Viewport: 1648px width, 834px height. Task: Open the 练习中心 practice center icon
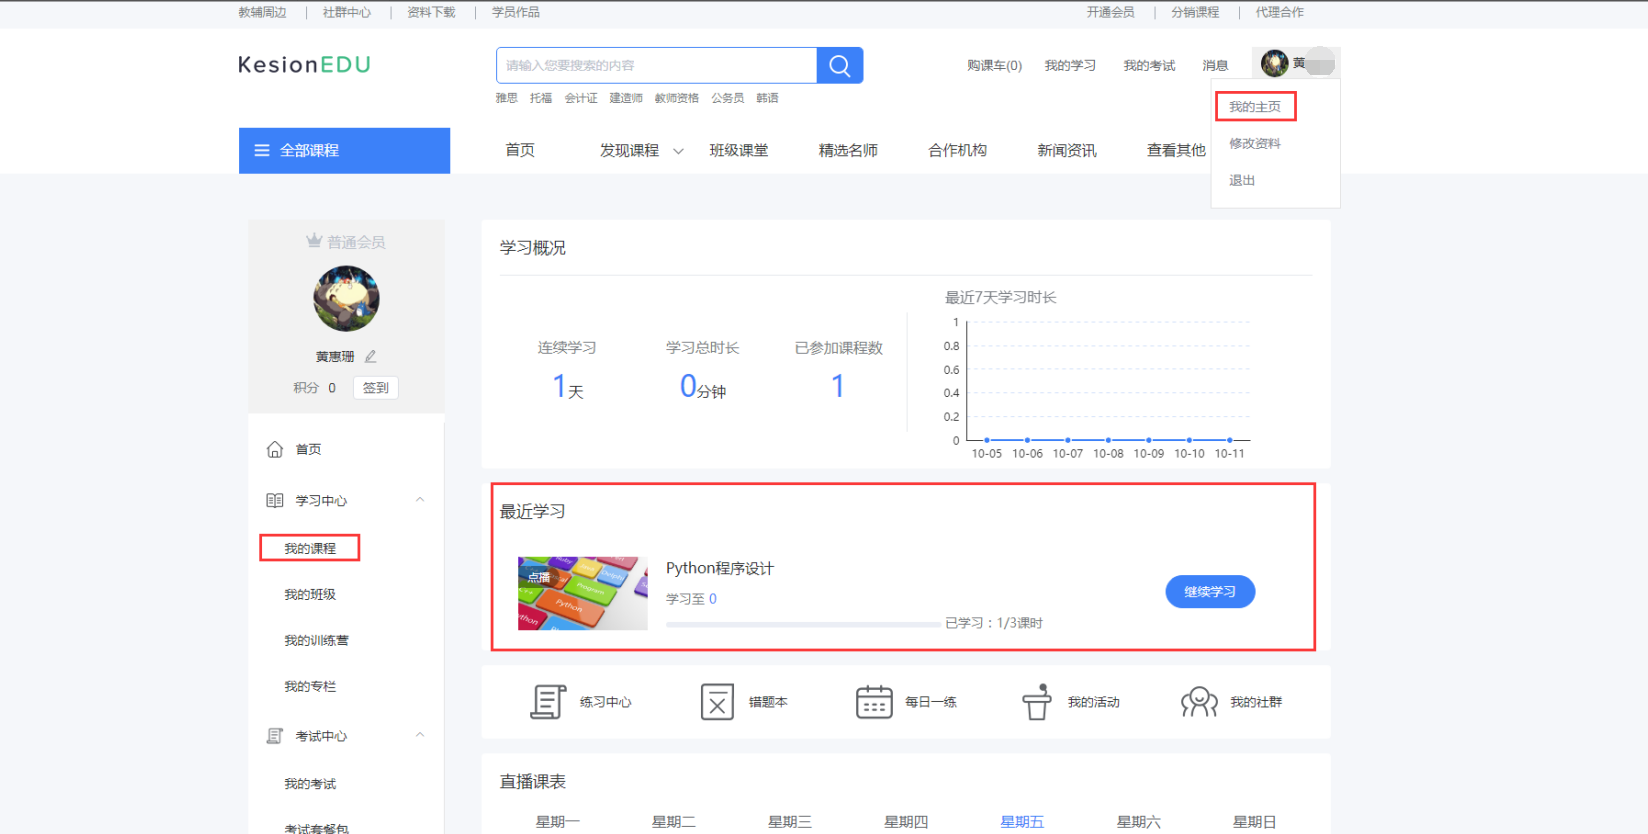(x=548, y=702)
